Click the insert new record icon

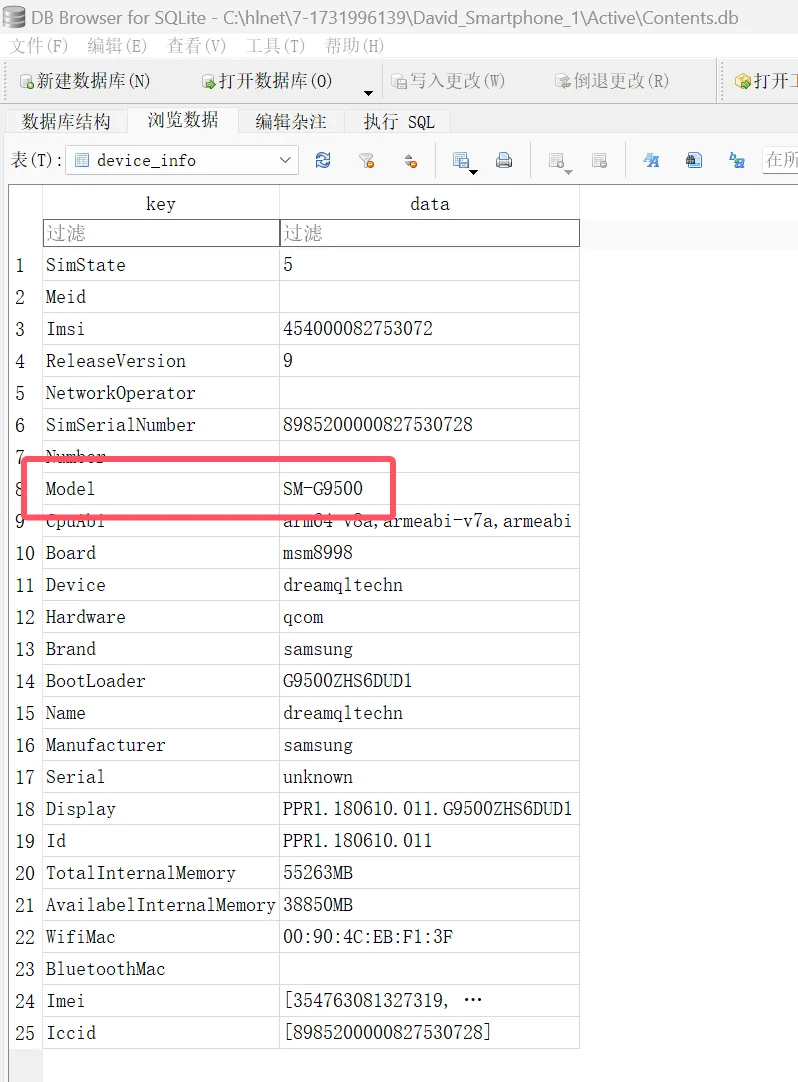pyautogui.click(x=556, y=161)
